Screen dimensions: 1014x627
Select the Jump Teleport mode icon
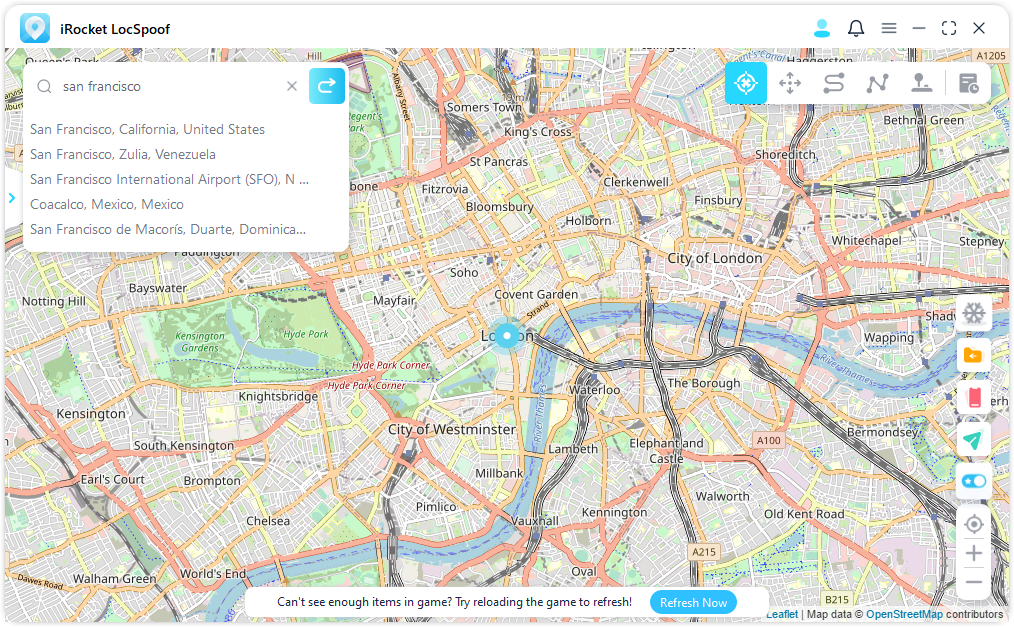921,84
